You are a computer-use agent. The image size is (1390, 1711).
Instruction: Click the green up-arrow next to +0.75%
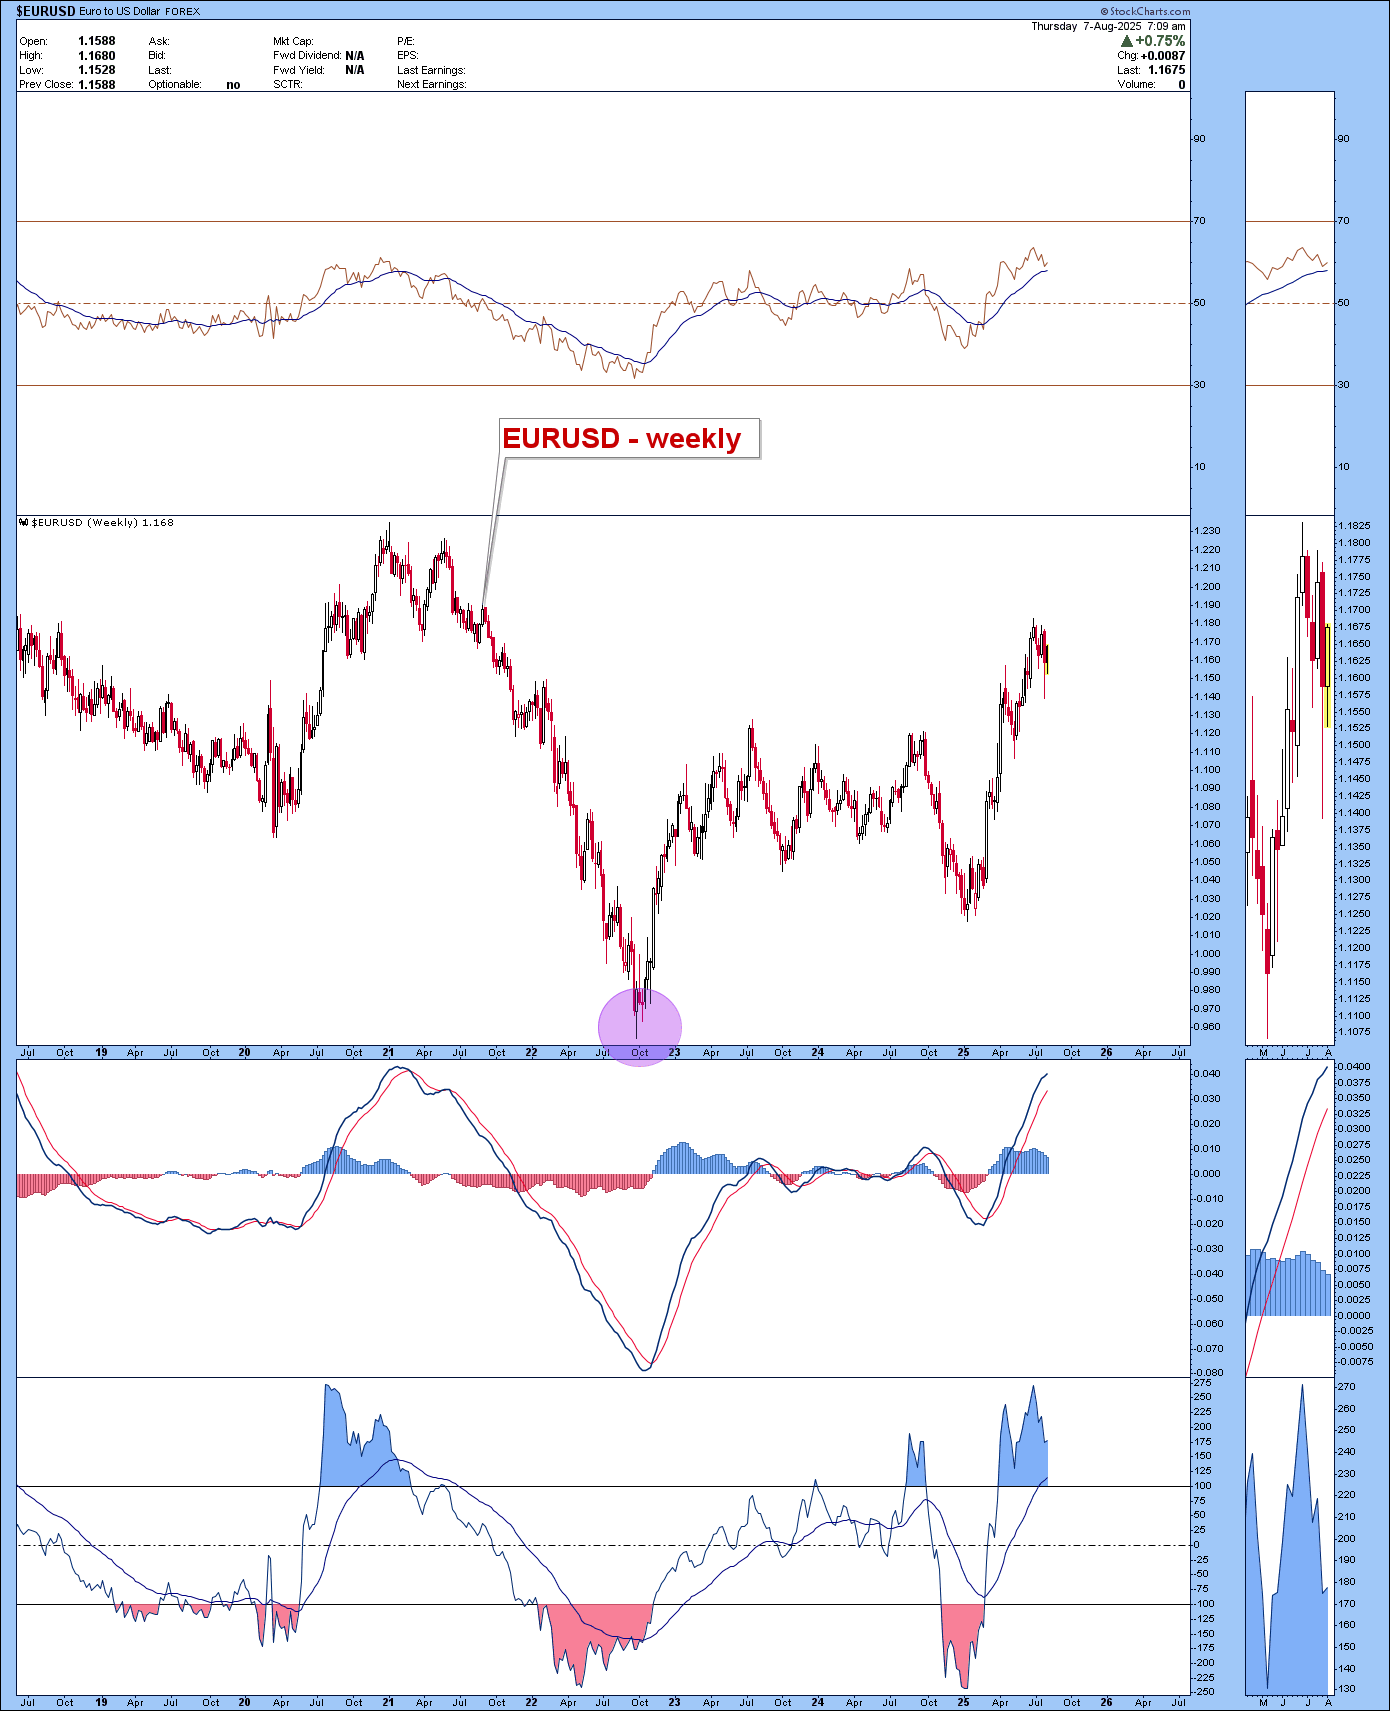1127,41
